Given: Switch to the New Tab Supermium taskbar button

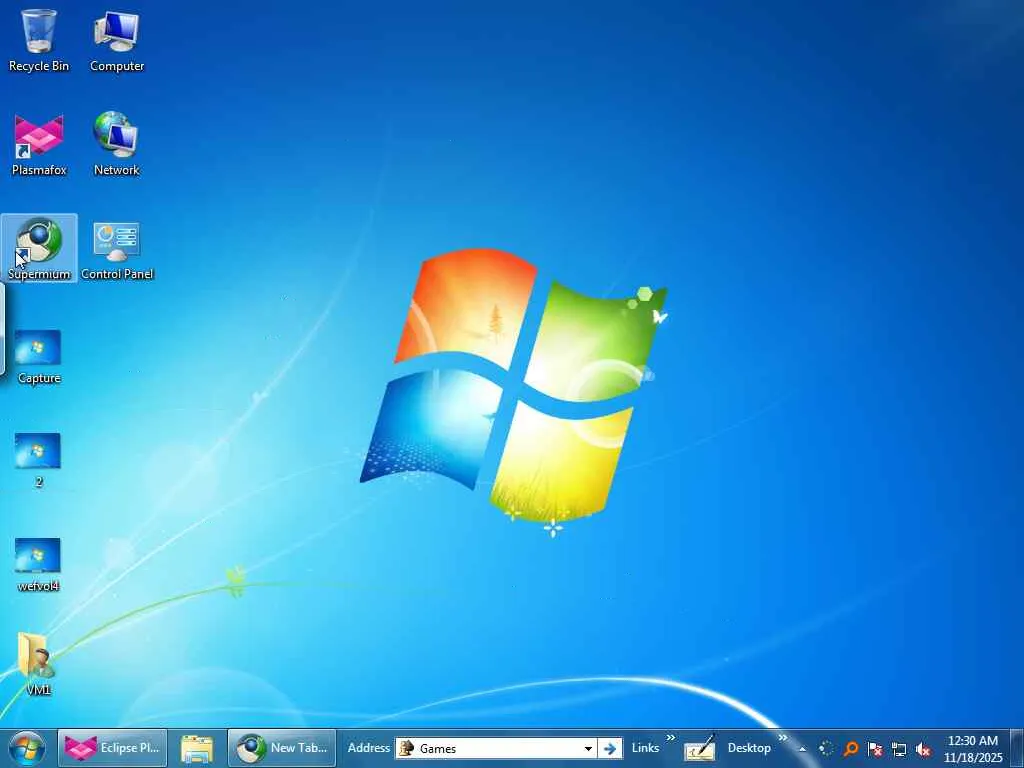Looking at the screenshot, I should [281, 748].
